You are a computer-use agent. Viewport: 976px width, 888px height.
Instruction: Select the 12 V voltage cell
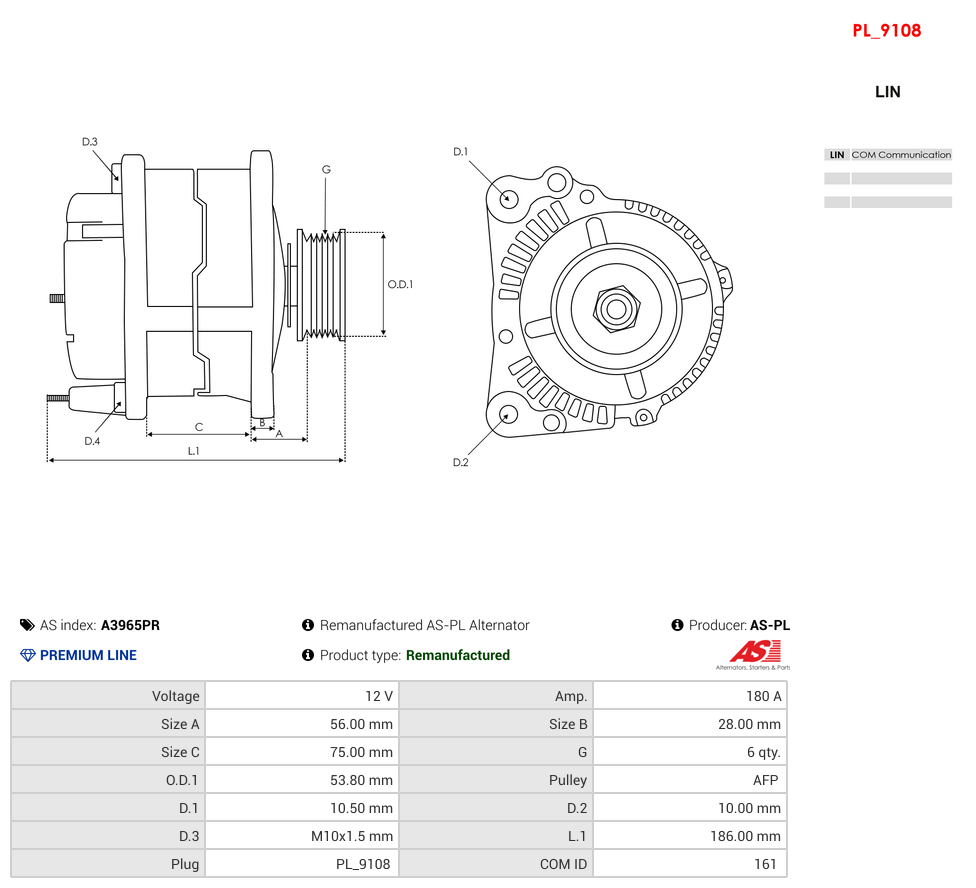pyautogui.click(x=303, y=696)
